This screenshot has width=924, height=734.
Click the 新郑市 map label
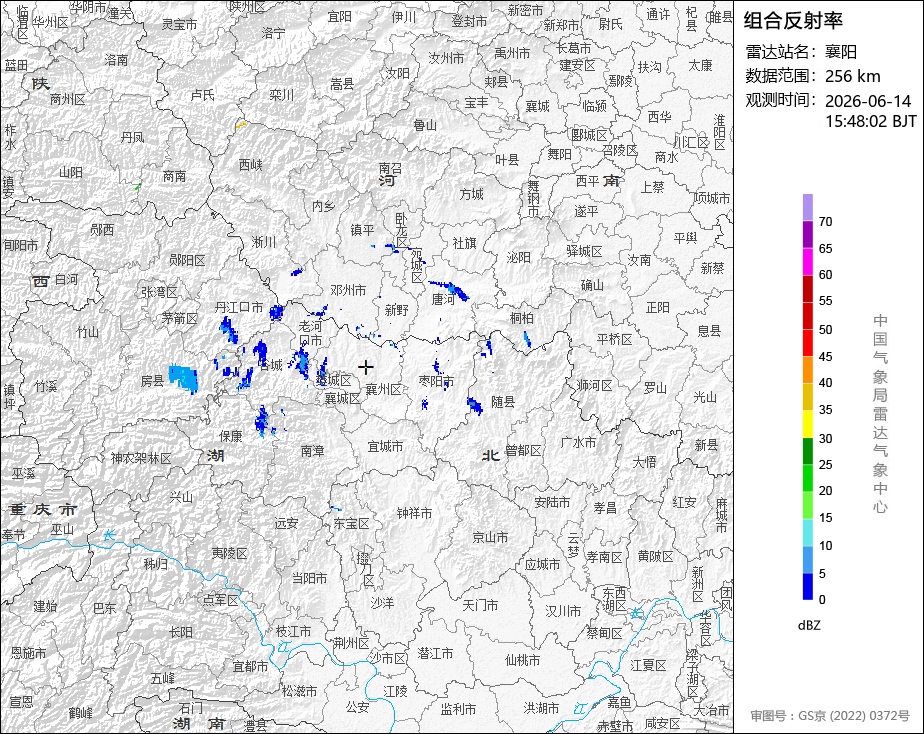coord(562,25)
